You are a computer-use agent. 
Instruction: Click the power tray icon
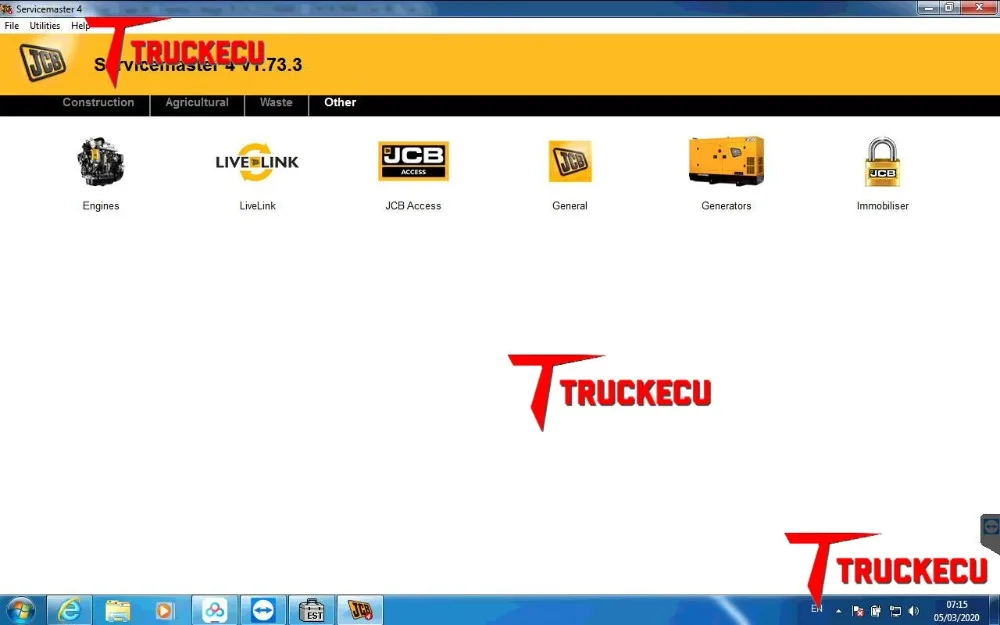click(x=876, y=611)
